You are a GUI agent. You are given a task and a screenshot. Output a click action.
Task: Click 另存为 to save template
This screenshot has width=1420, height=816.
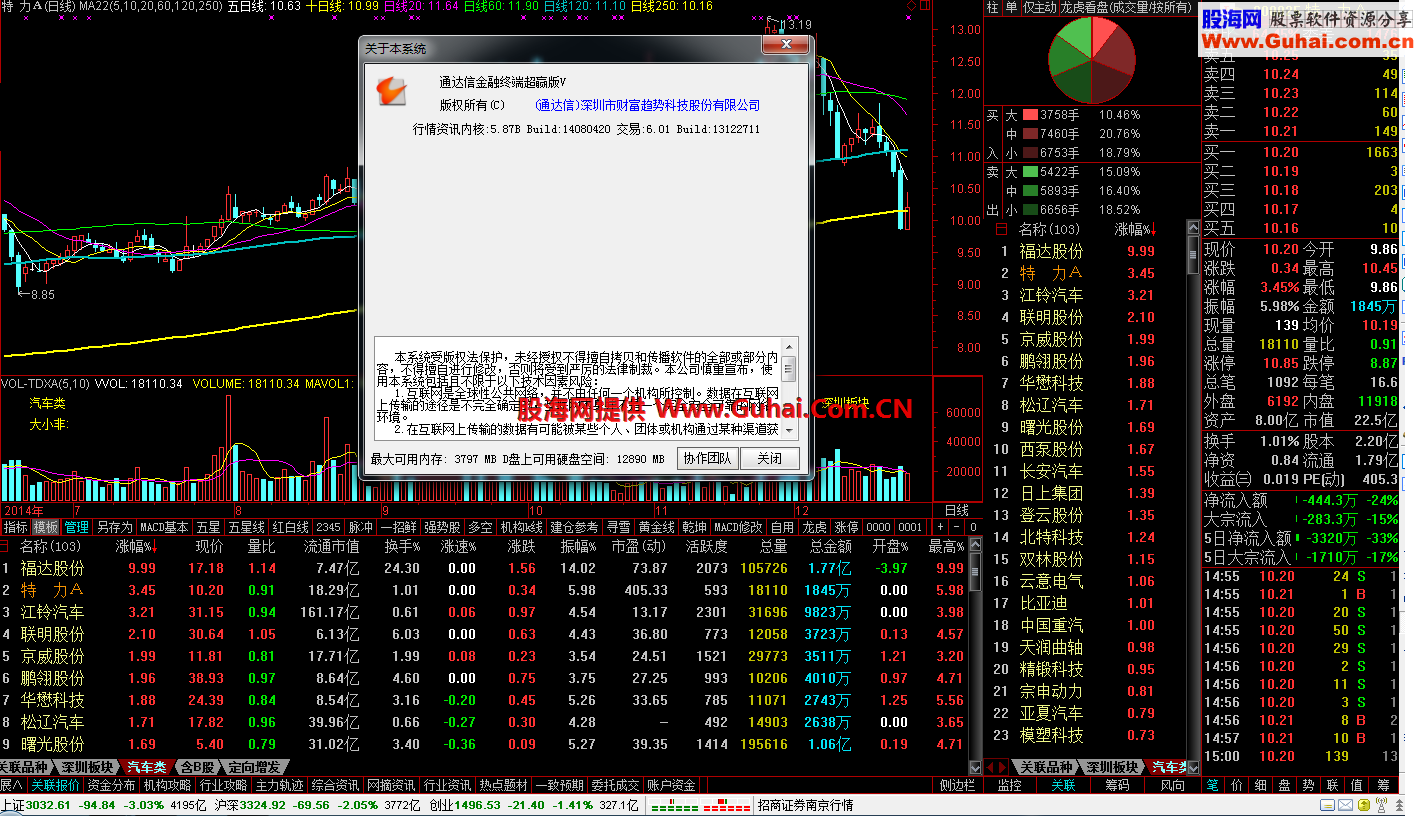tap(114, 527)
